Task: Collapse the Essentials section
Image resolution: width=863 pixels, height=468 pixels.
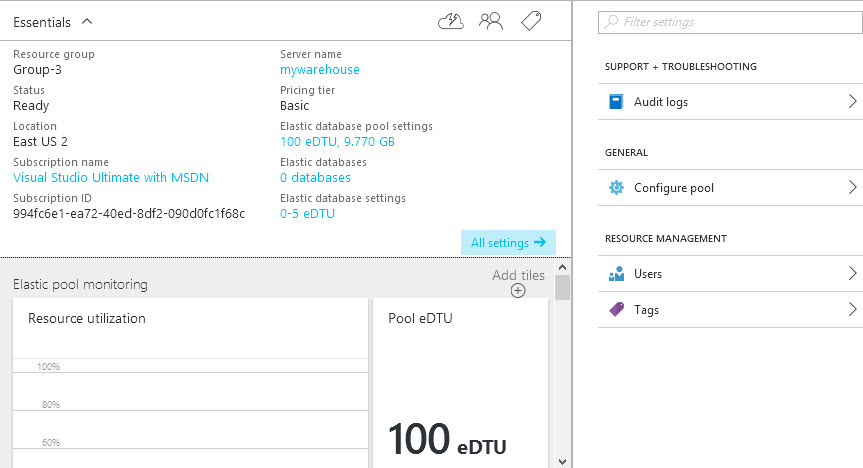Action: pyautogui.click(x=86, y=21)
